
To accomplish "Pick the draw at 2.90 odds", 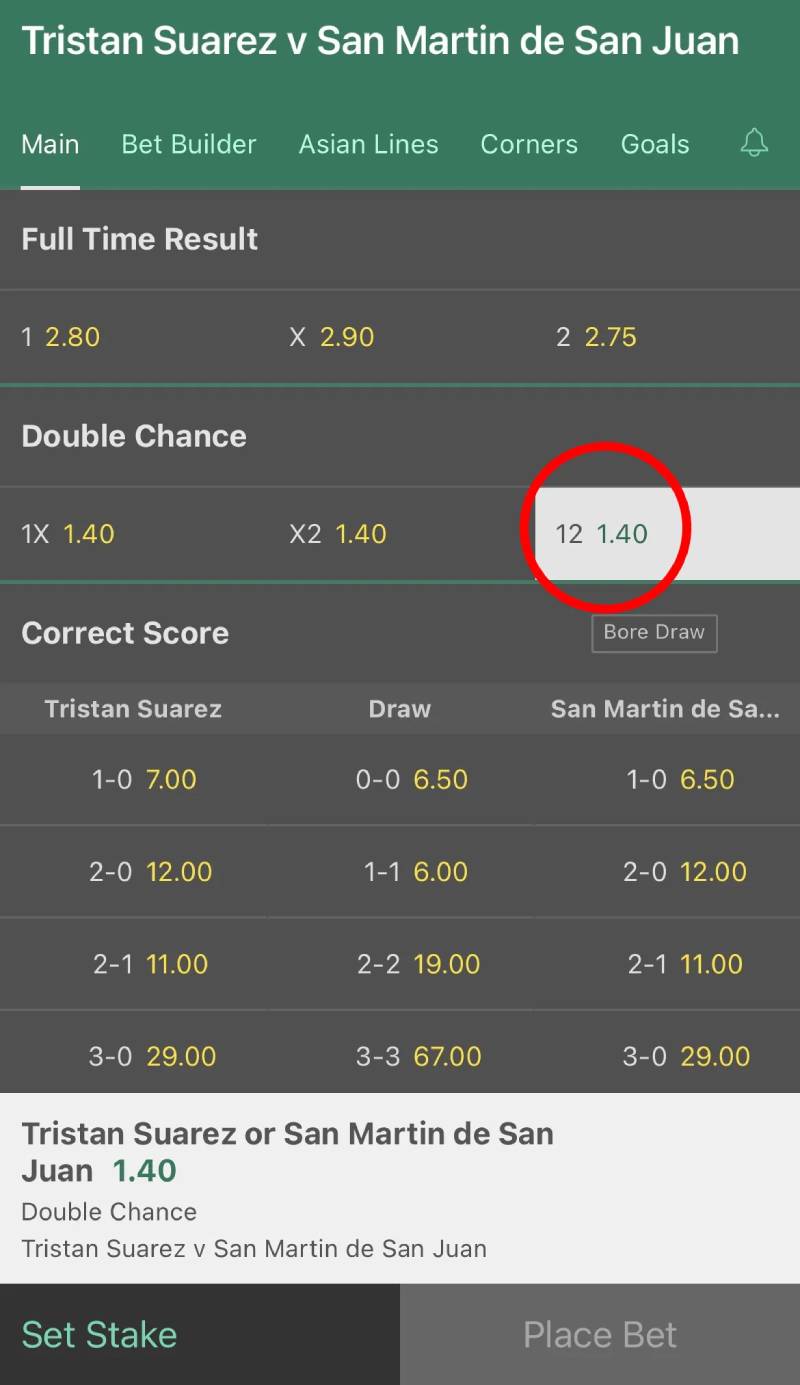I will coord(400,337).
